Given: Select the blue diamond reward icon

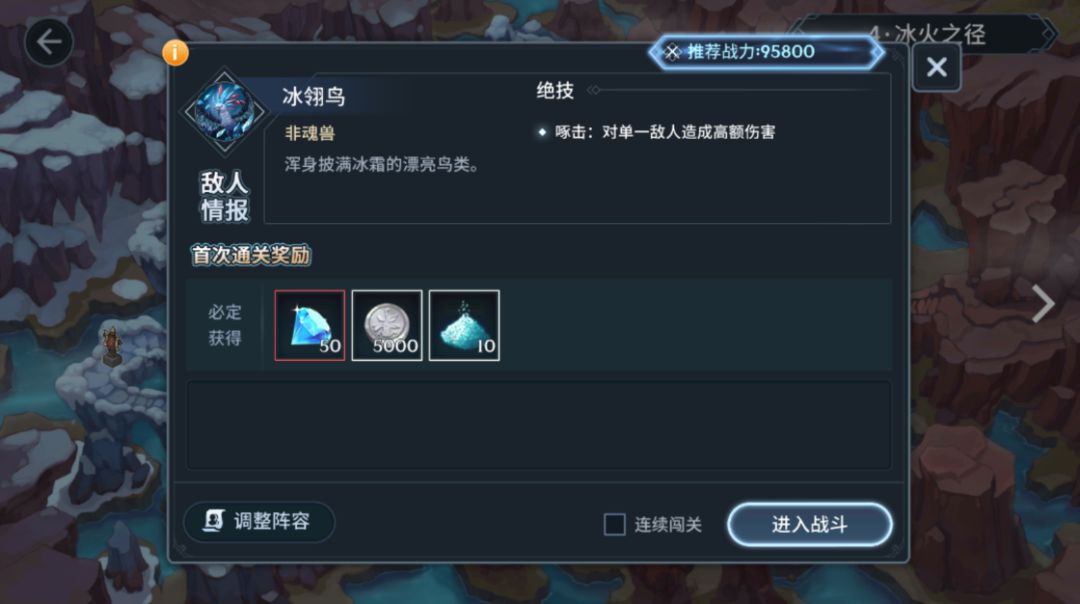Looking at the screenshot, I should tap(310, 325).
